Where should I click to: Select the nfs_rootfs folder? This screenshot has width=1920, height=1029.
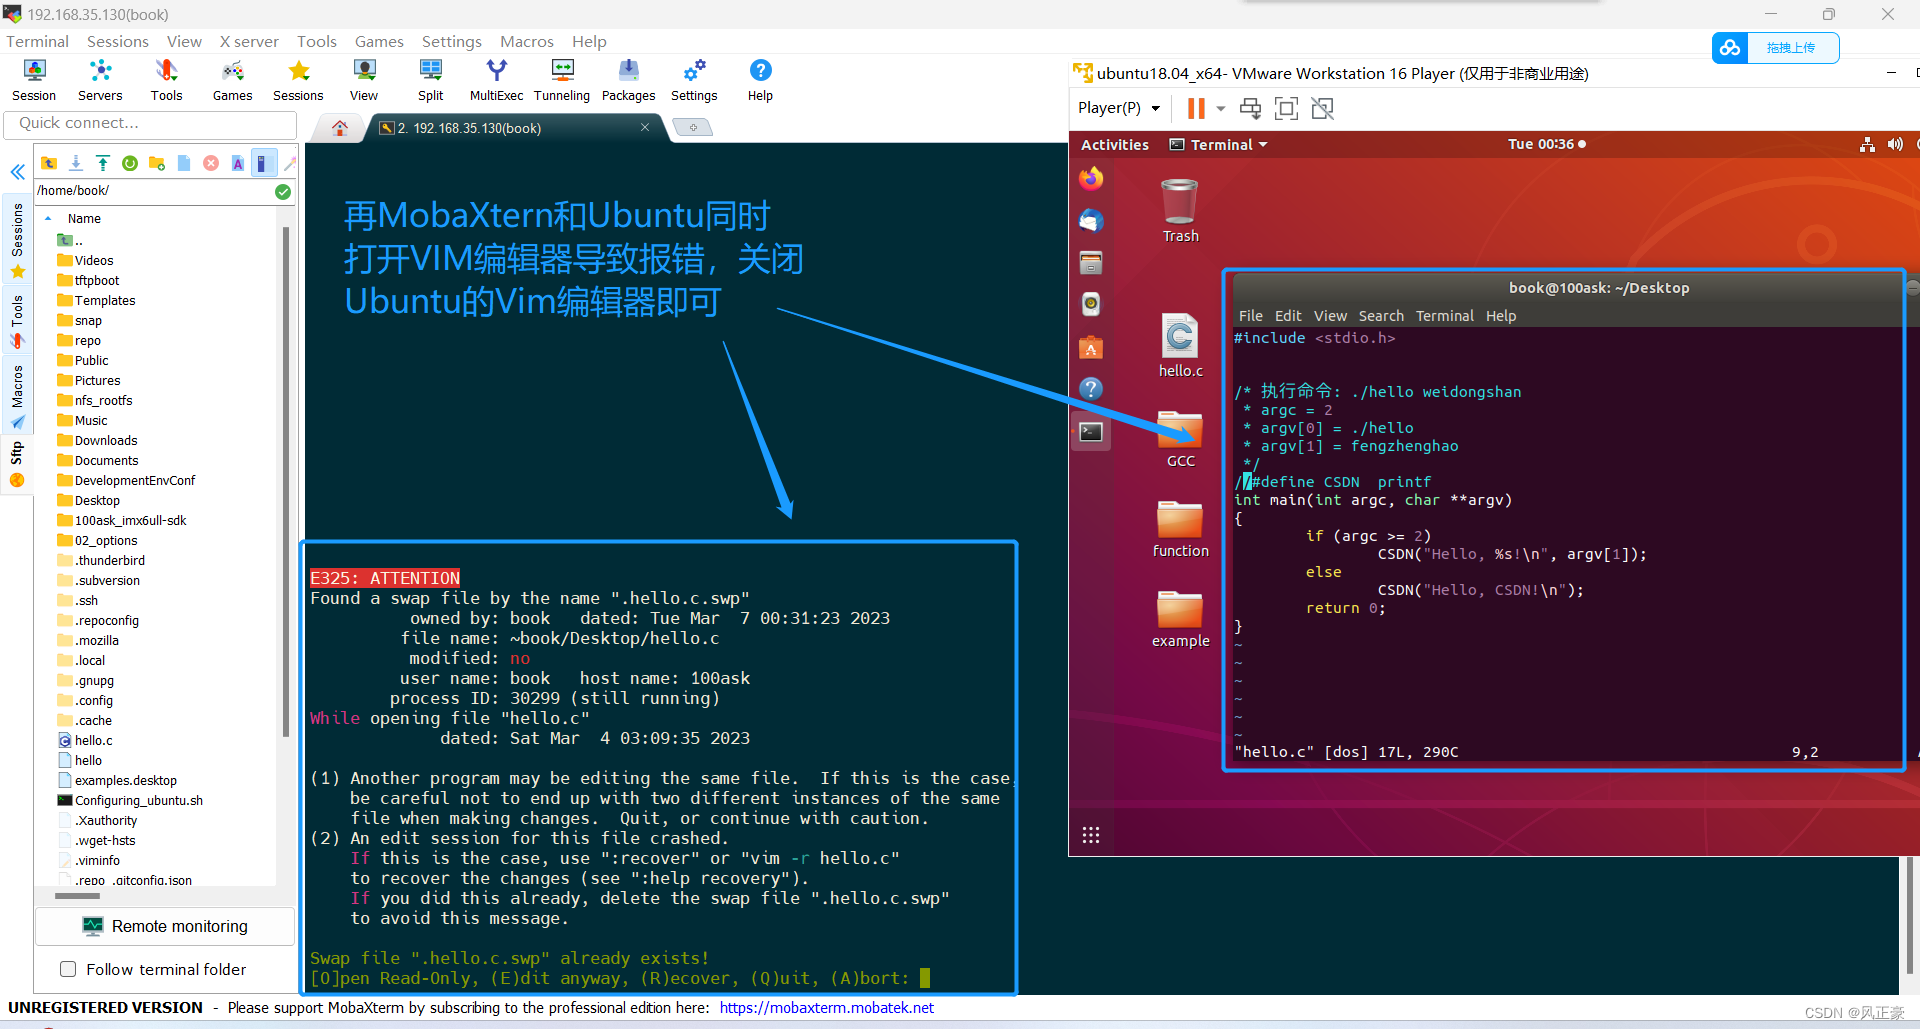pyautogui.click(x=103, y=401)
